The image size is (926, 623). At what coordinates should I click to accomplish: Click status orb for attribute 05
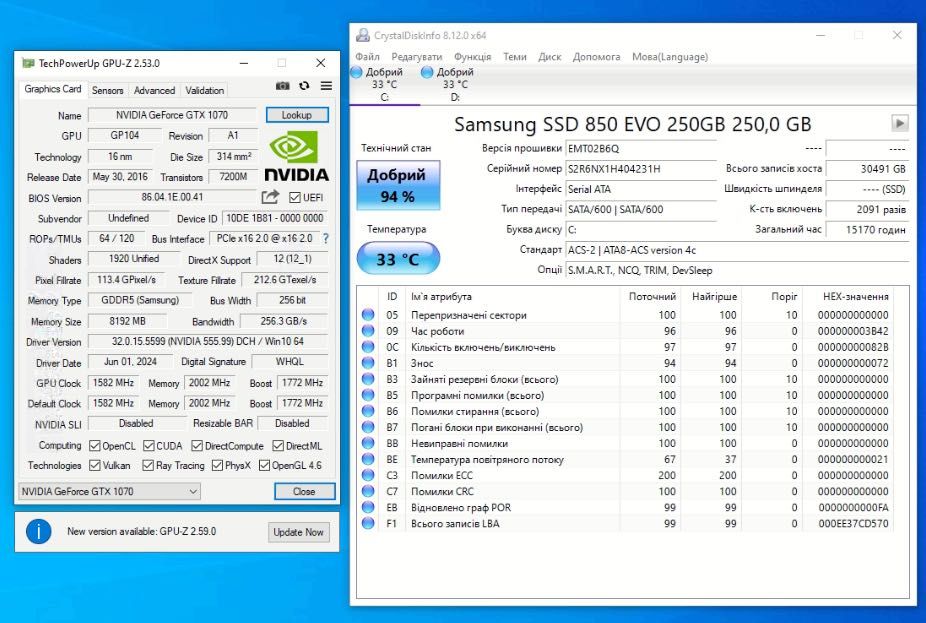click(x=368, y=315)
